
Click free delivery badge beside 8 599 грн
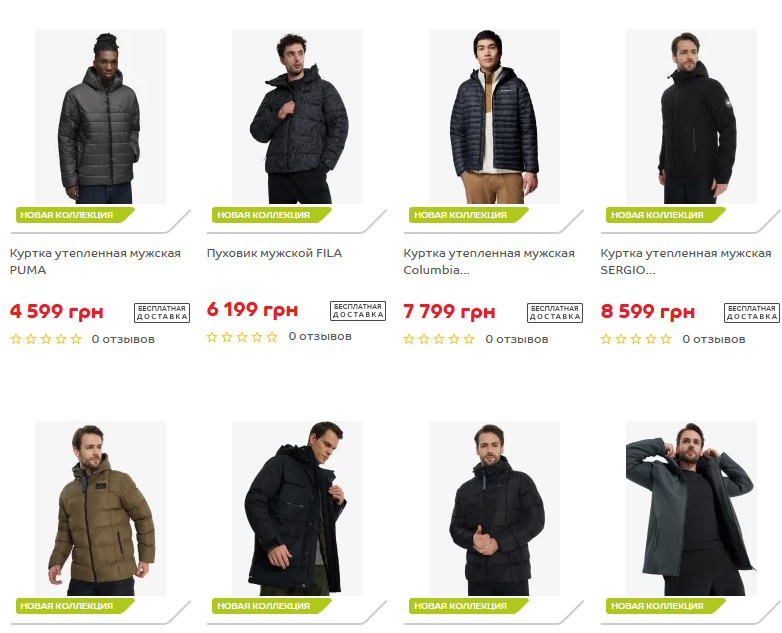tap(752, 313)
